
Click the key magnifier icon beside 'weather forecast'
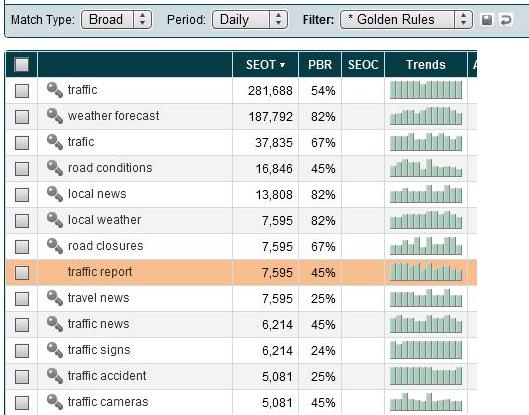click(55, 116)
